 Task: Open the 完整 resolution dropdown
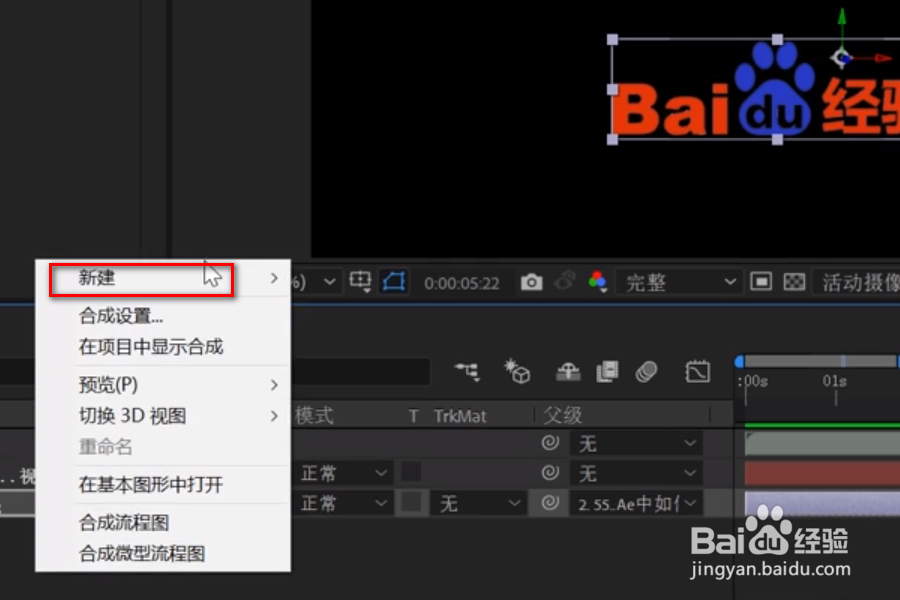pyautogui.click(x=679, y=282)
